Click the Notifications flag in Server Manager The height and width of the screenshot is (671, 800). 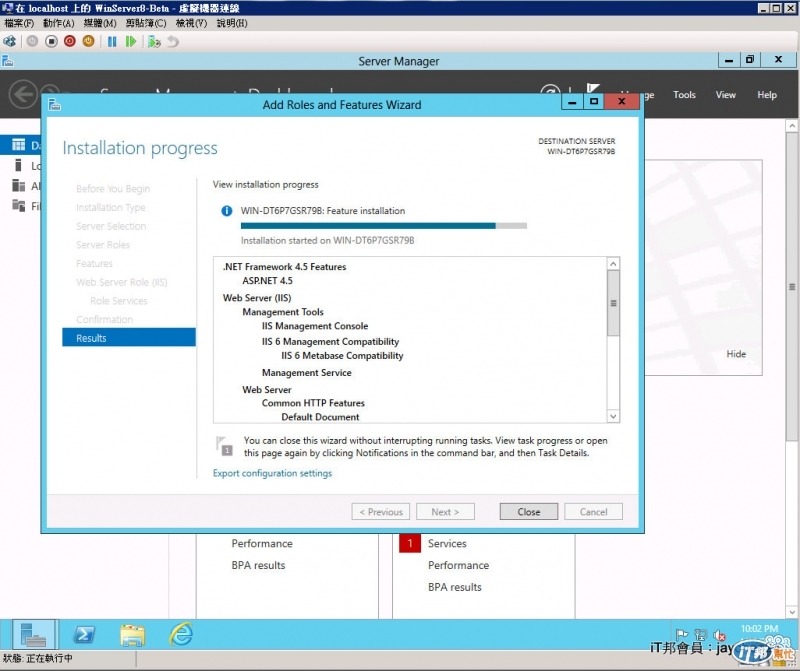pyautogui.click(x=593, y=88)
